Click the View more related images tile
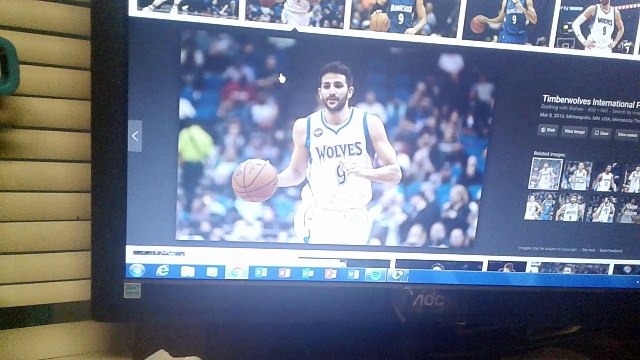This screenshot has height=360, width=640. (x=629, y=211)
